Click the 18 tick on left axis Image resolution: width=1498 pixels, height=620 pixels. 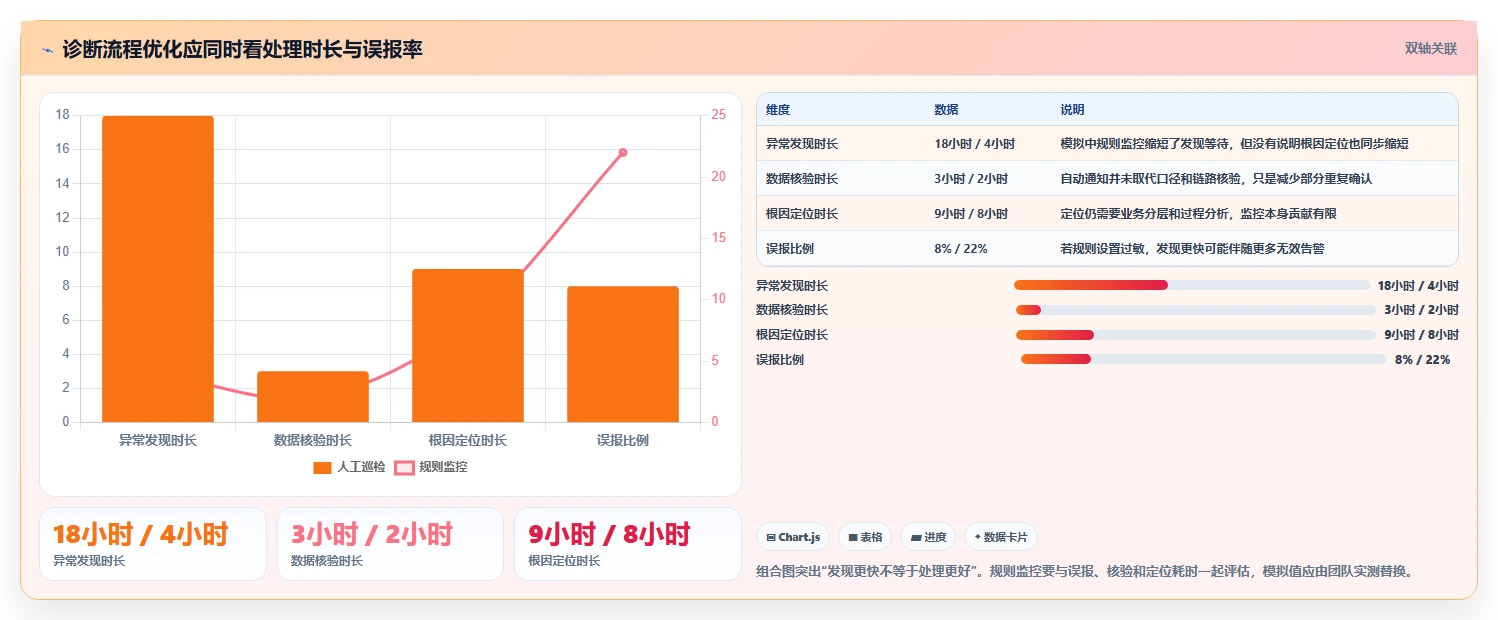coord(62,115)
